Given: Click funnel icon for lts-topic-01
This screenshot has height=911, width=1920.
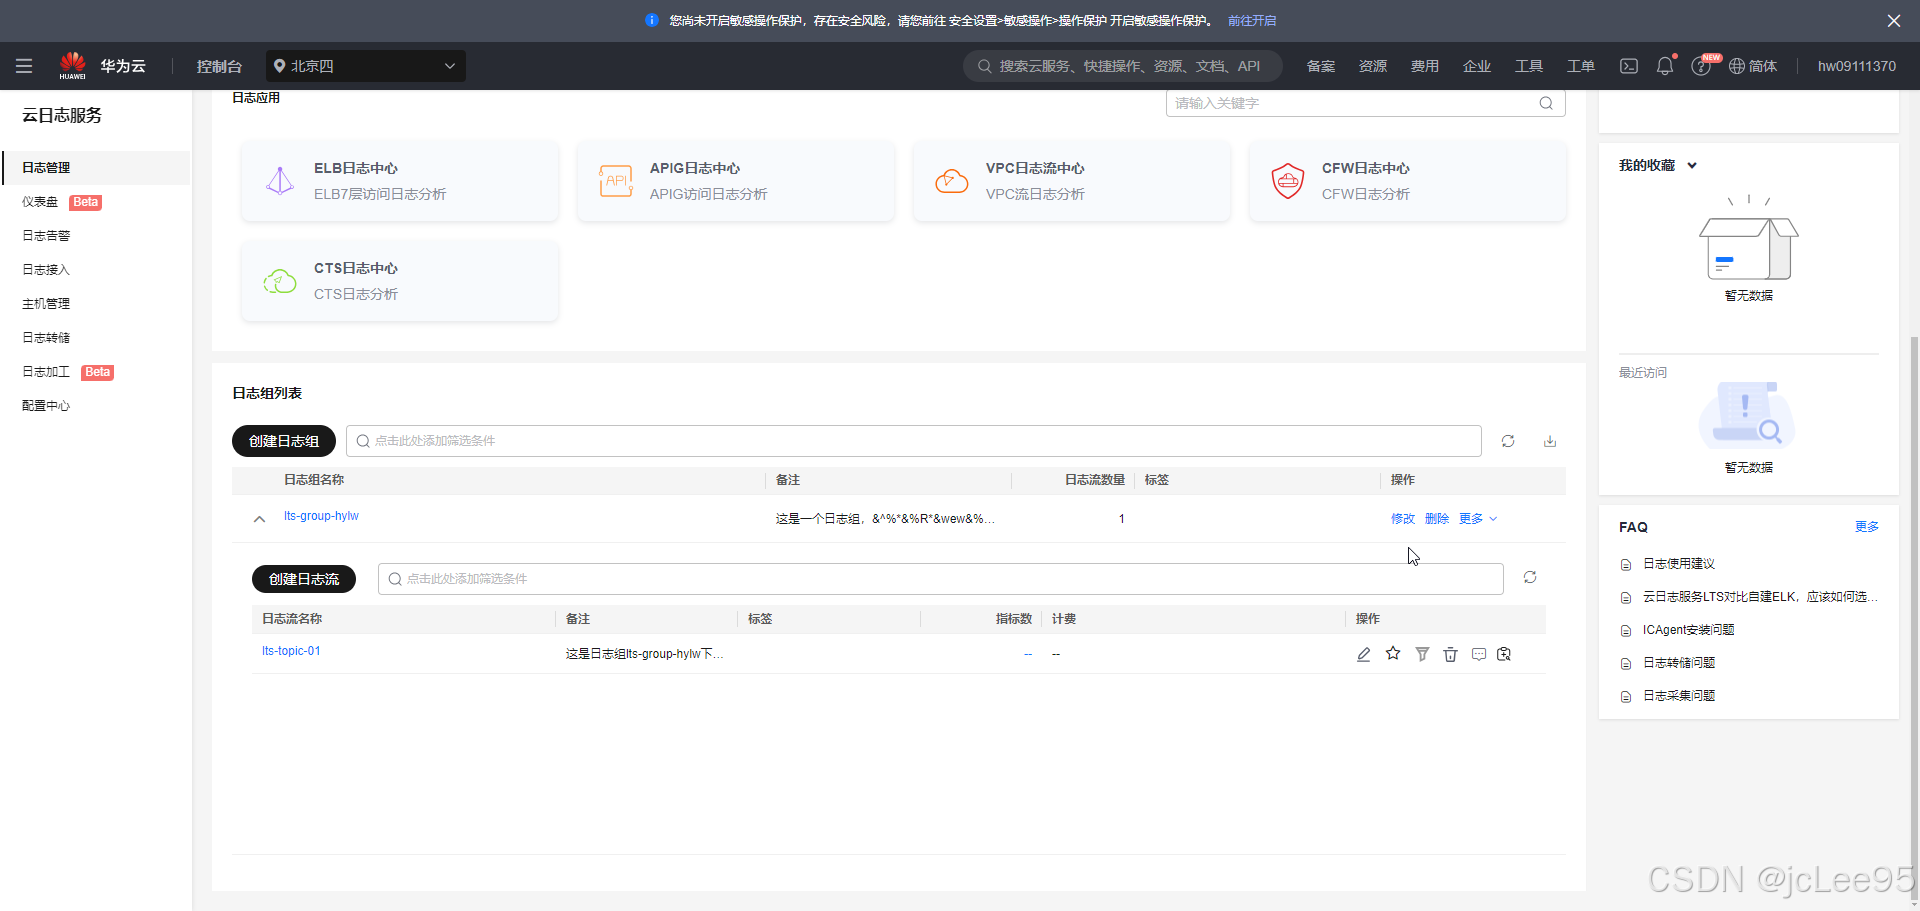Looking at the screenshot, I should click(x=1422, y=654).
